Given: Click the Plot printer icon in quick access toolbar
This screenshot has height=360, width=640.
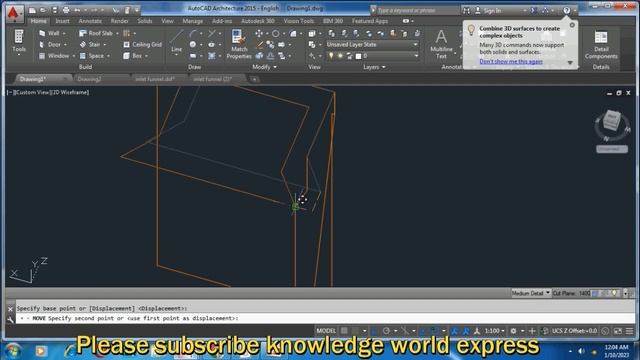Looking at the screenshot, I should pyautogui.click(x=66, y=10).
